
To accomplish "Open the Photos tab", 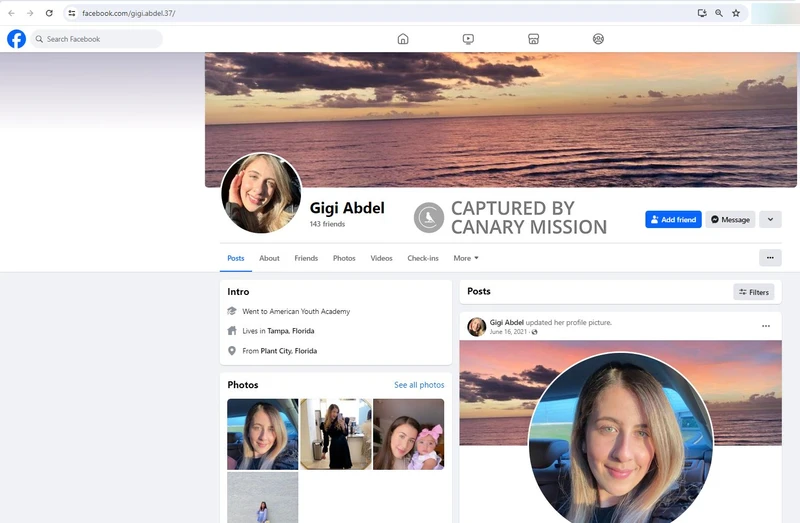I will [344, 258].
